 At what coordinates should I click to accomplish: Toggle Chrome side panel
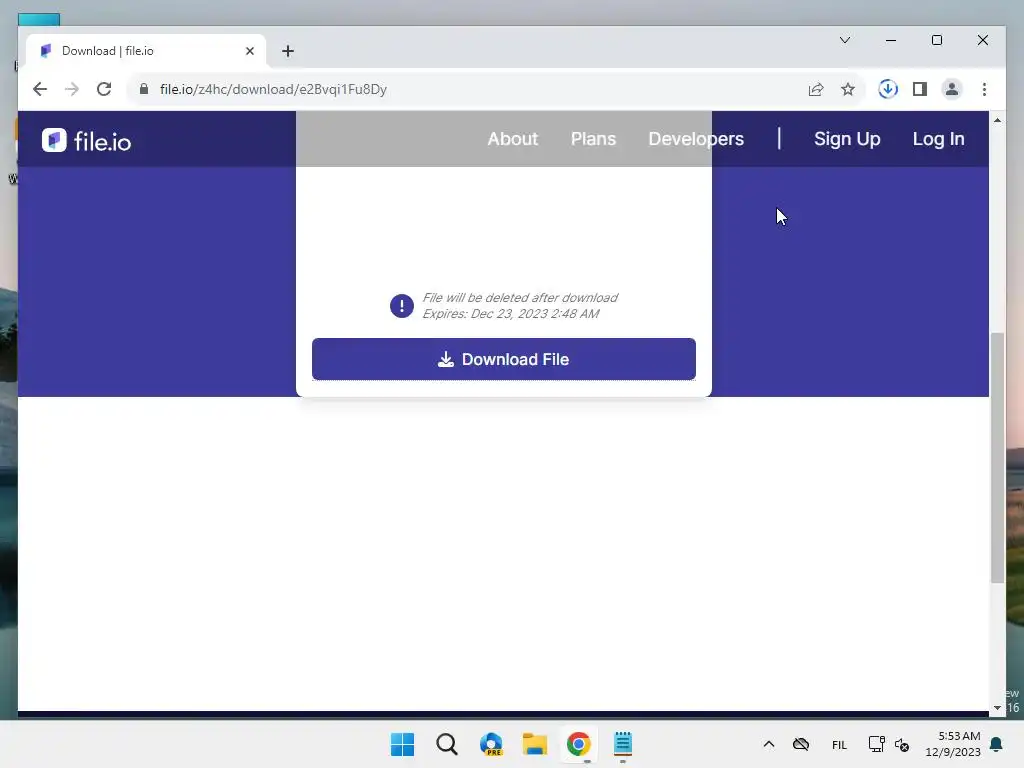pos(920,89)
